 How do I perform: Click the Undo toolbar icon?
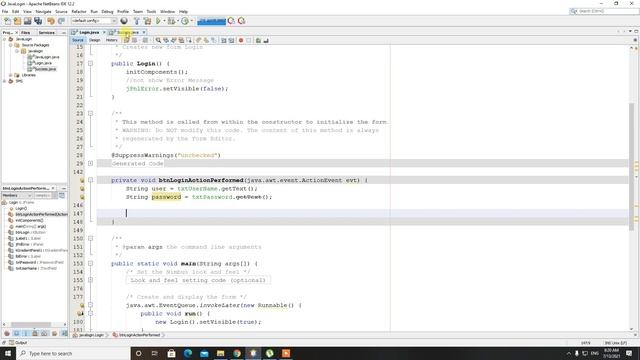click(x=51, y=21)
